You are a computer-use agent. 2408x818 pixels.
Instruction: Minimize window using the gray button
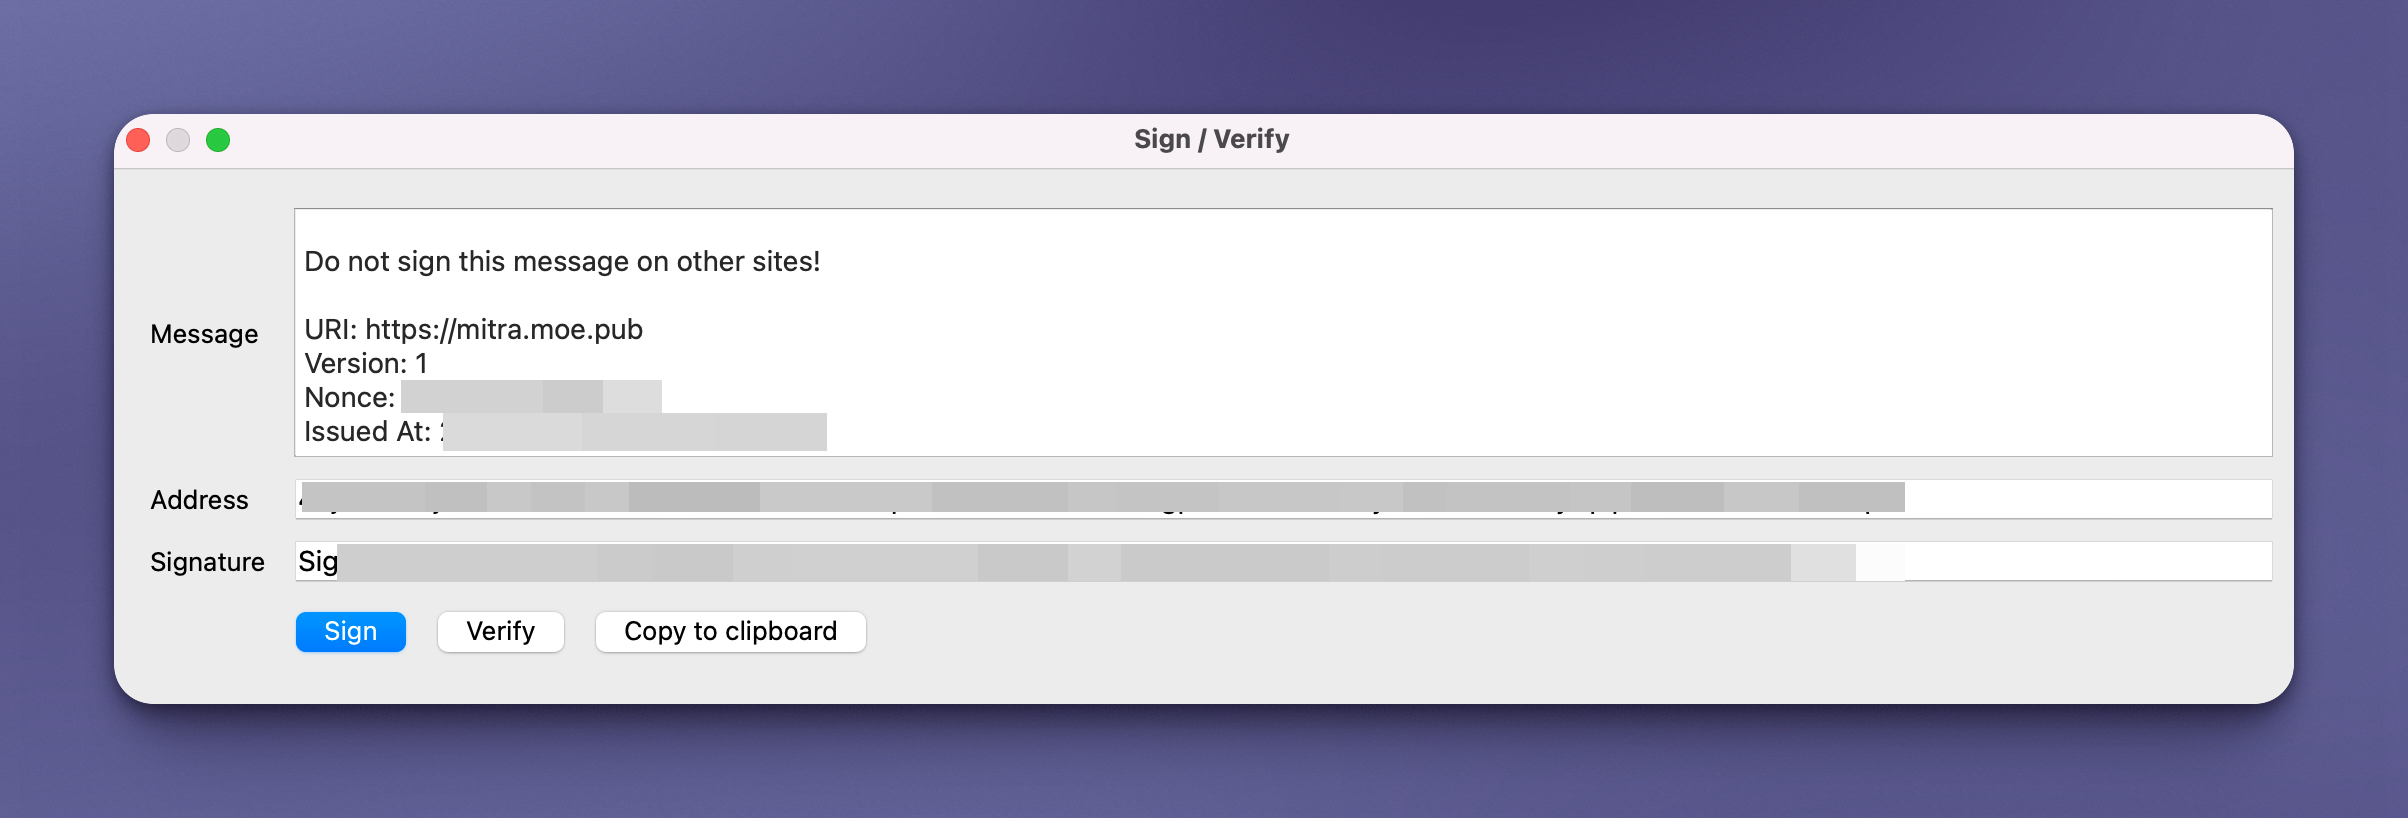178,140
